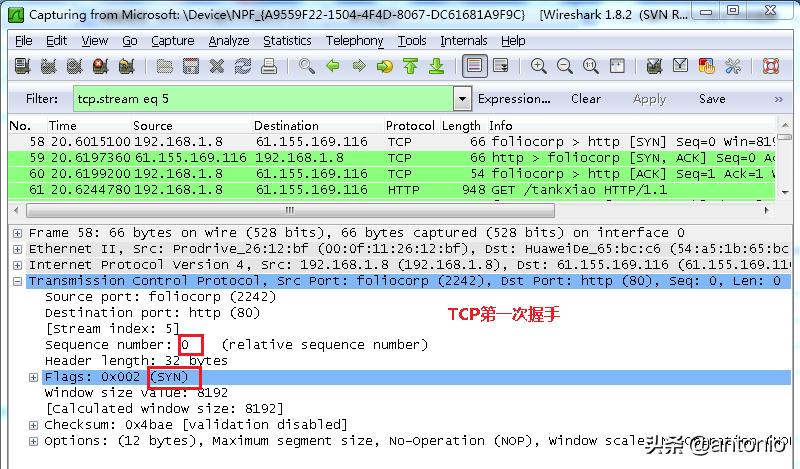
Task: Restart the running capture icon
Action: pos(127,66)
